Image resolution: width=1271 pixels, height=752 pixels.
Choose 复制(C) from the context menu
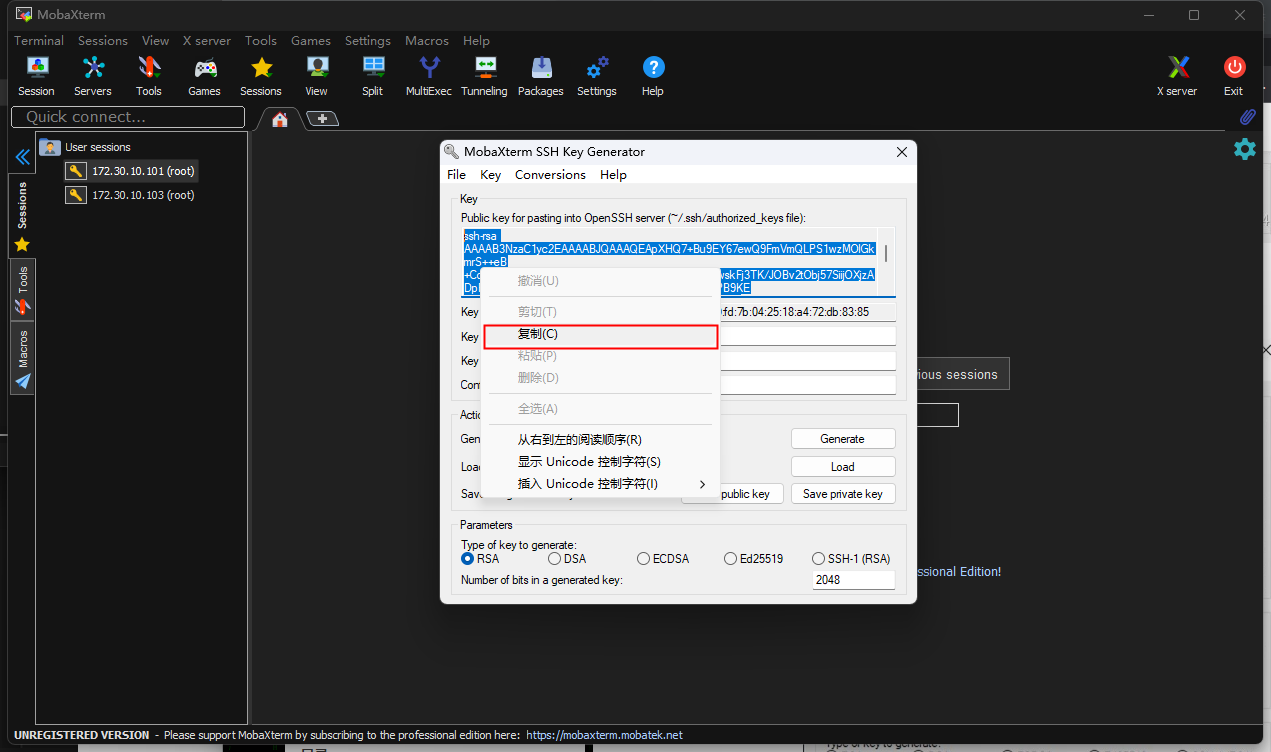click(x=601, y=335)
